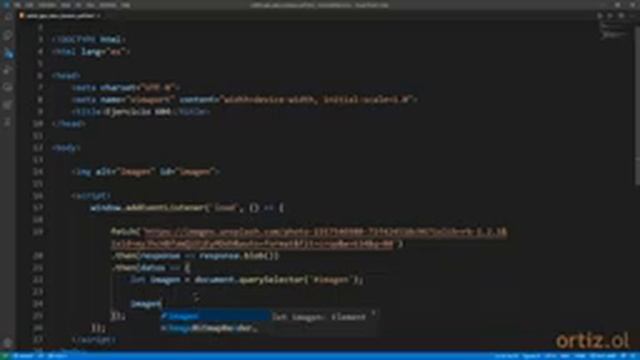The height and width of the screenshot is (360, 640).
Task: Open the Selection menu
Action: 47,5
